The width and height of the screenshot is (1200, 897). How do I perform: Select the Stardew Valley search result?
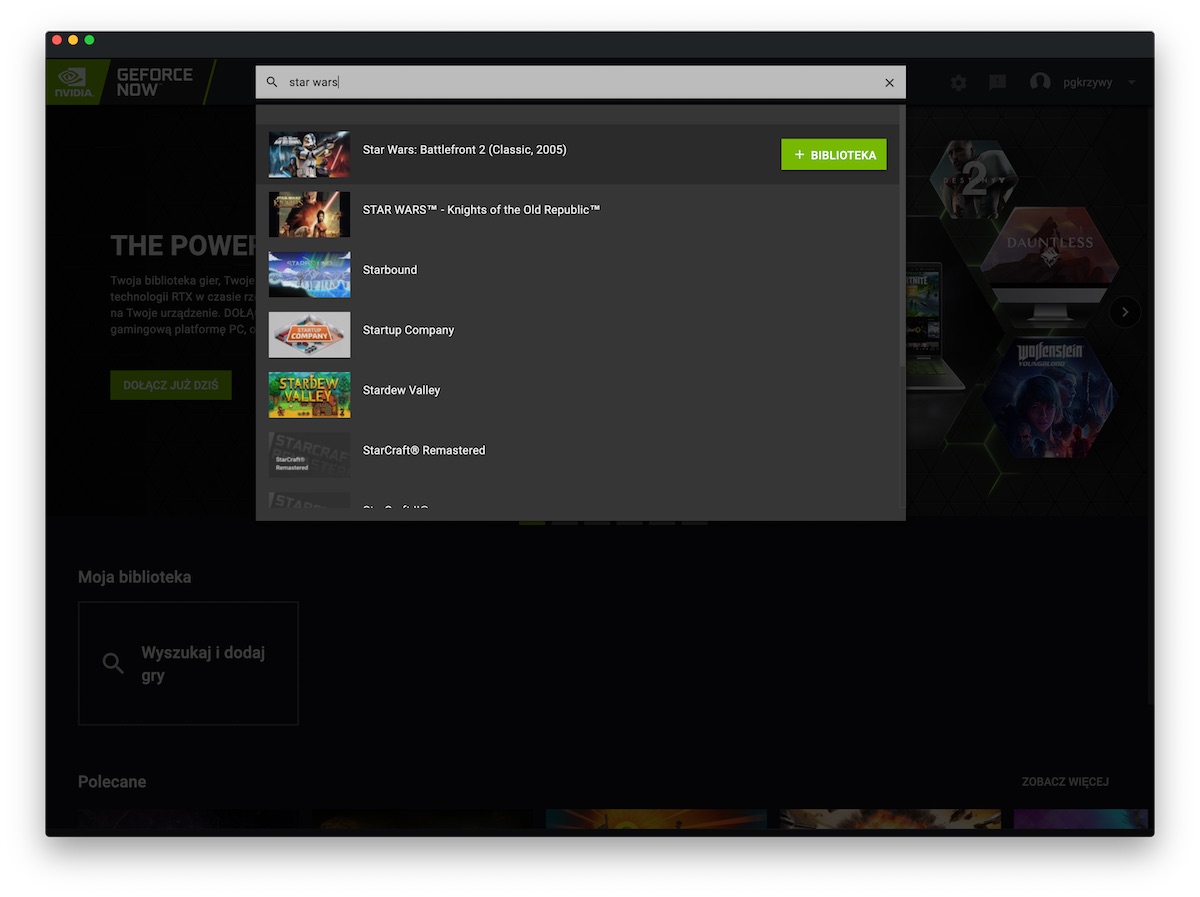click(578, 394)
